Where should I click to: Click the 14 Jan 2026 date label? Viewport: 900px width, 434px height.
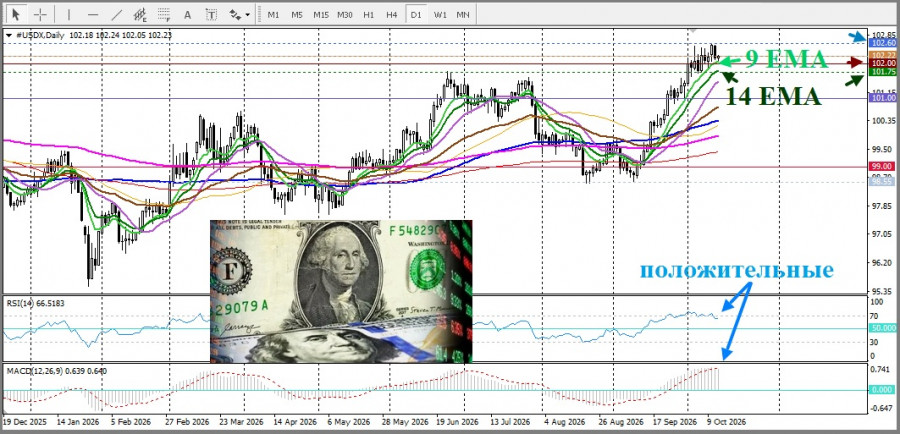pyautogui.click(x=77, y=421)
